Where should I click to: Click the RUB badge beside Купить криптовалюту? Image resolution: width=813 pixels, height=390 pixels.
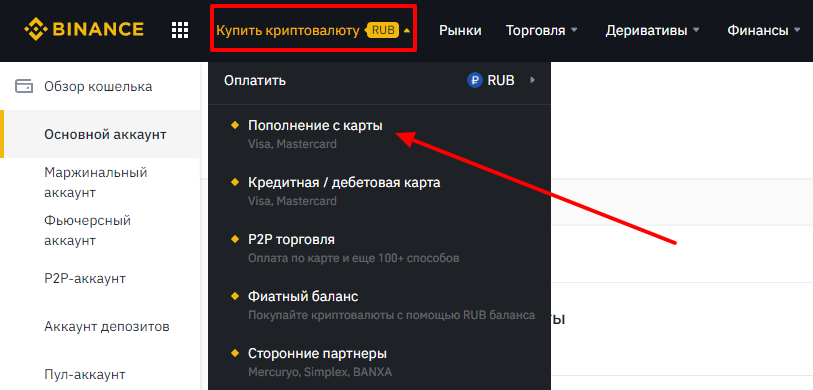383,31
